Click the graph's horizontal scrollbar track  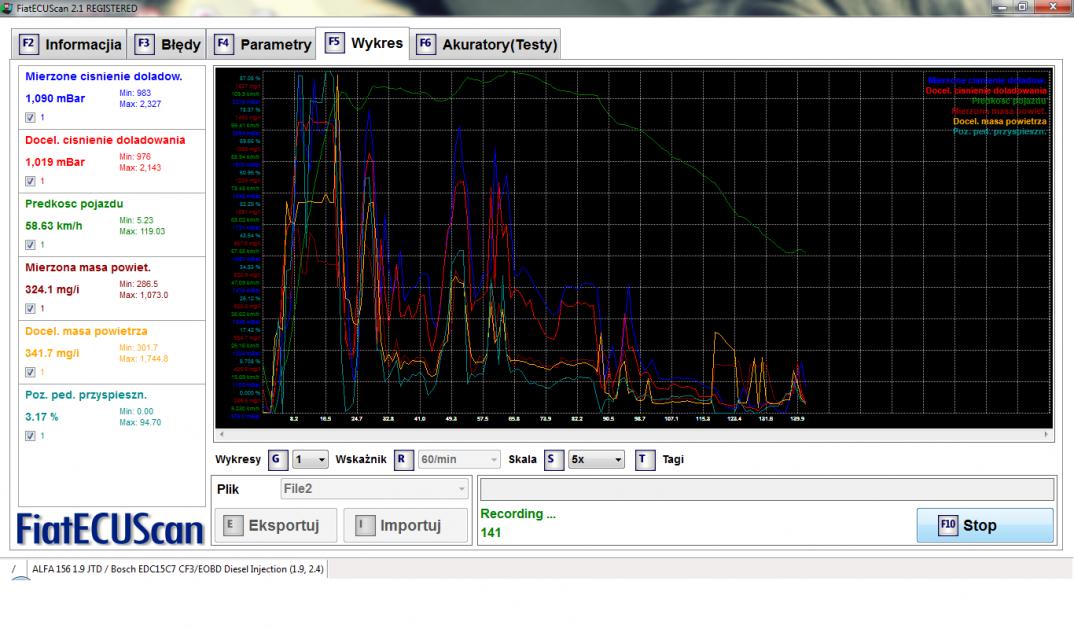(x=632, y=435)
